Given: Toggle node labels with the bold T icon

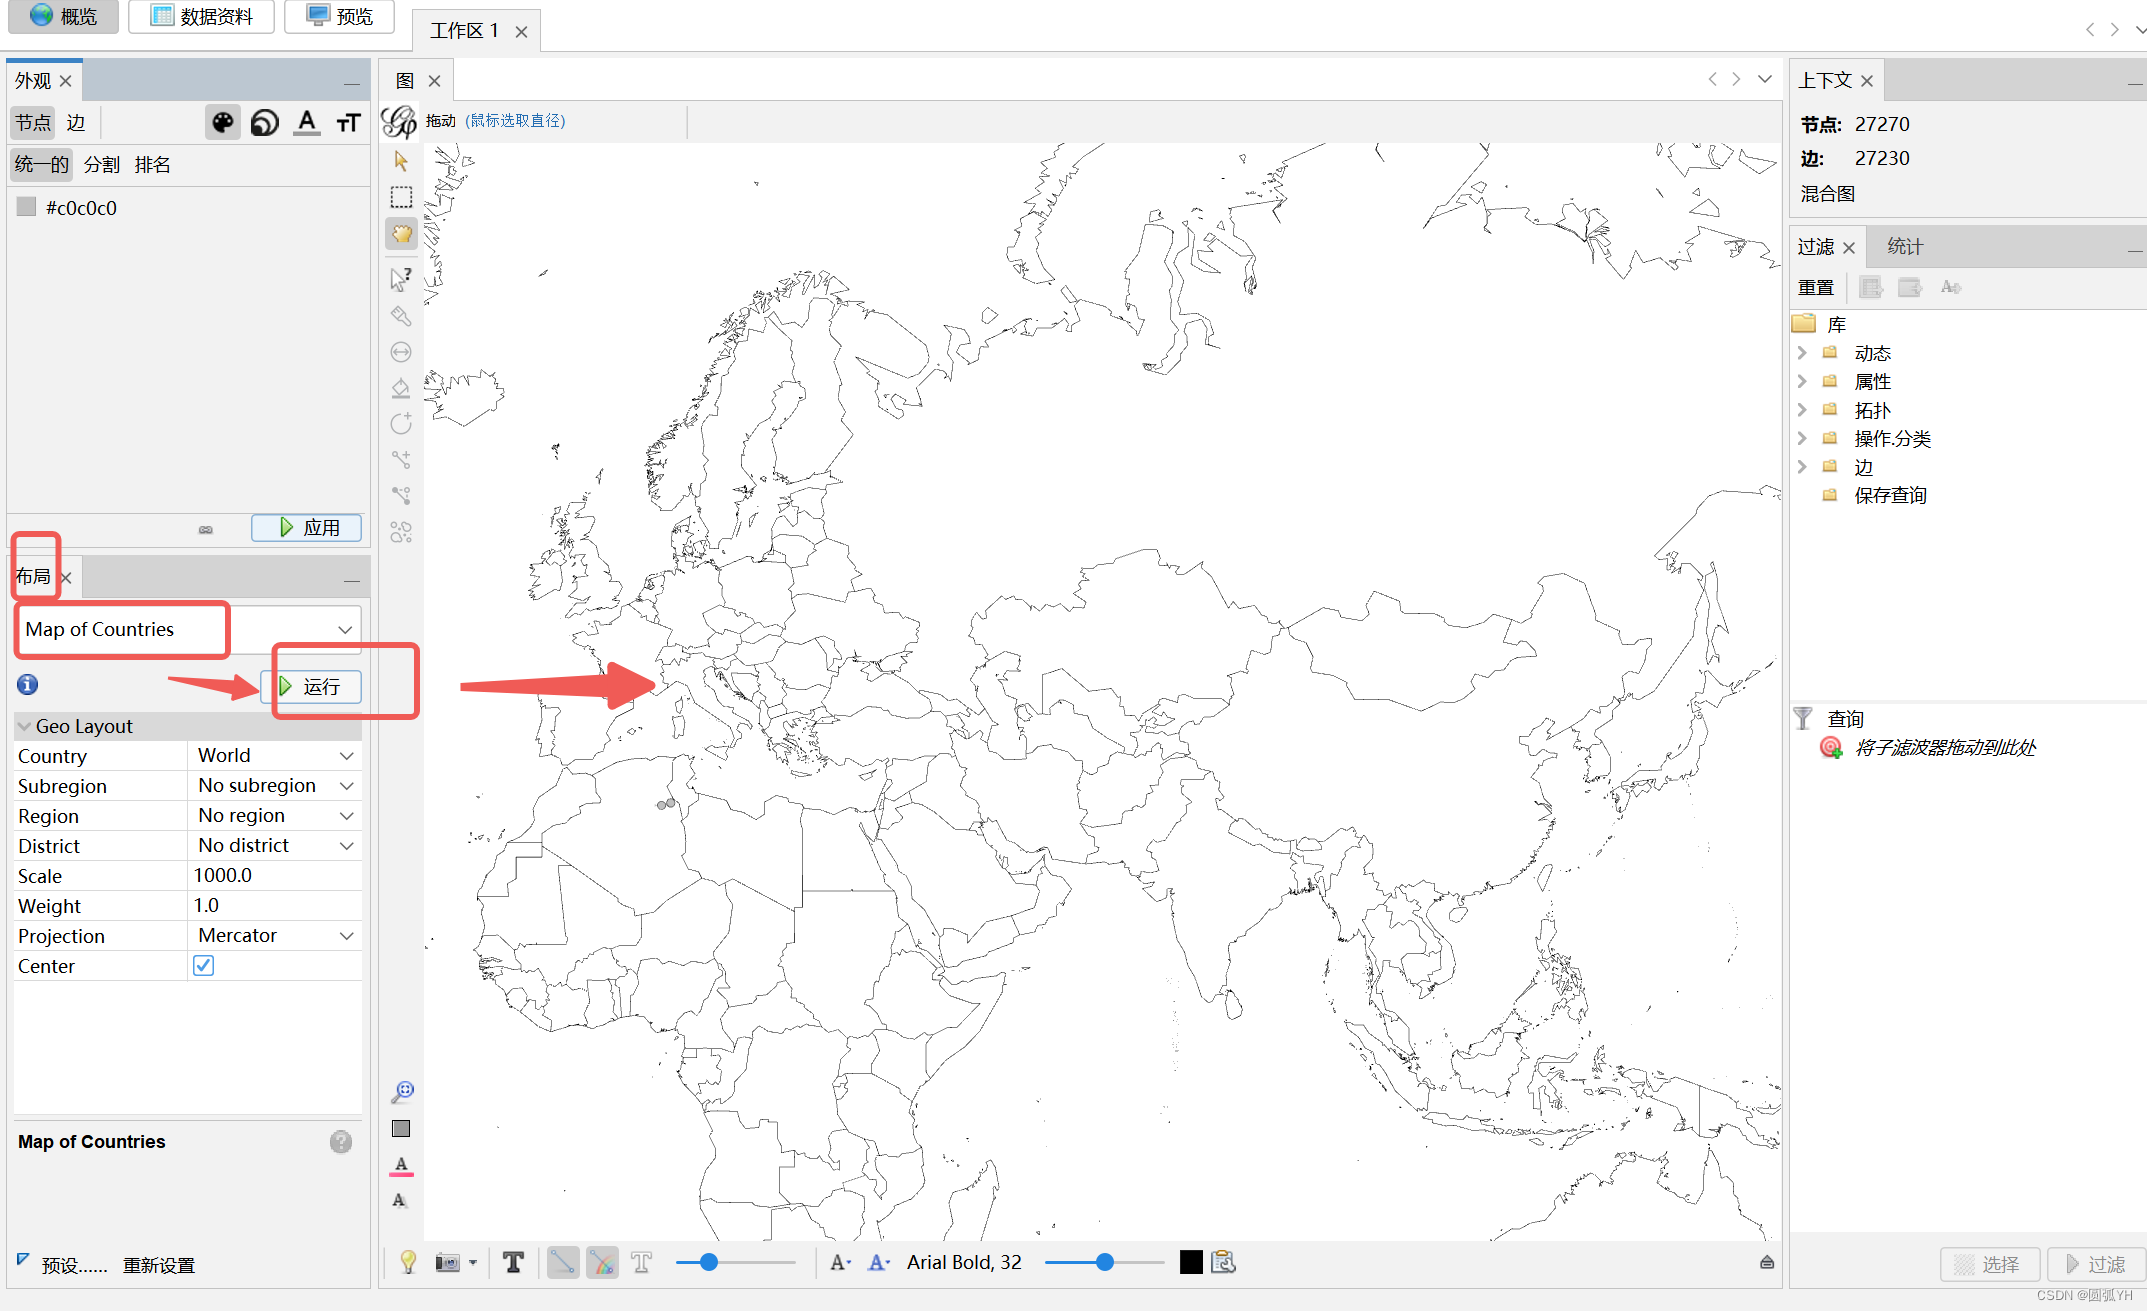Looking at the screenshot, I should tap(514, 1262).
